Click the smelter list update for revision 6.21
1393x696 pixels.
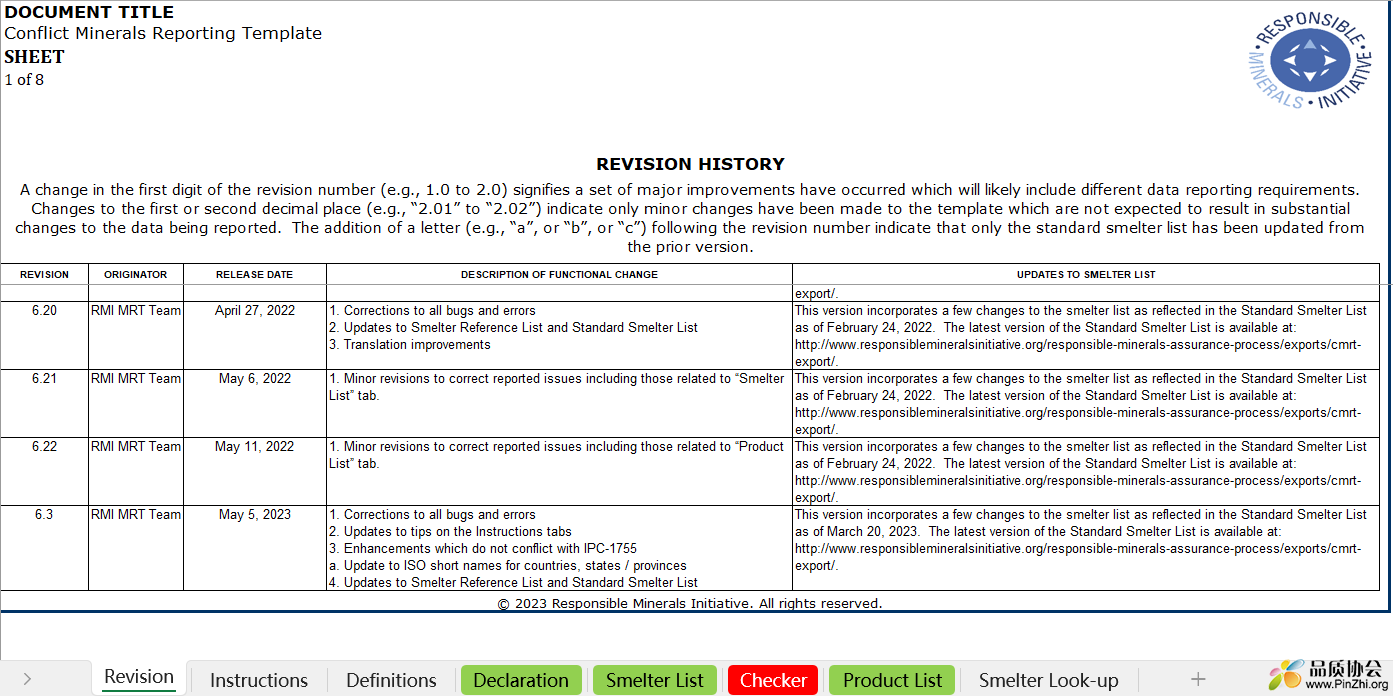coord(1086,403)
